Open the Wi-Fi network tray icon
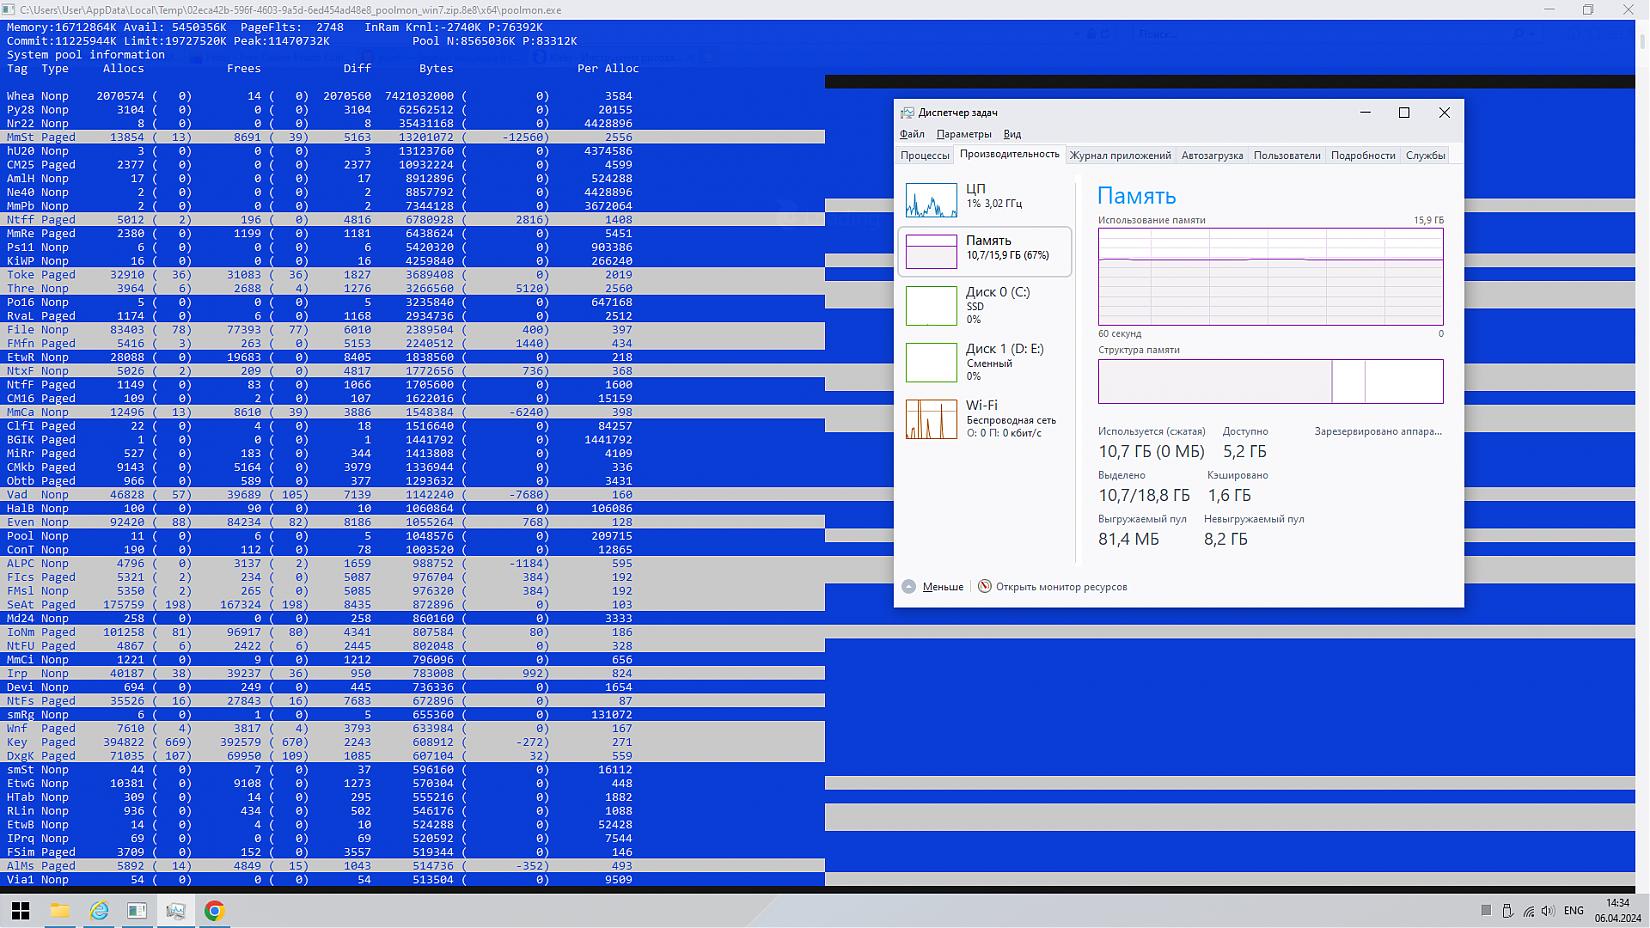The height and width of the screenshot is (928, 1650). (1528, 911)
